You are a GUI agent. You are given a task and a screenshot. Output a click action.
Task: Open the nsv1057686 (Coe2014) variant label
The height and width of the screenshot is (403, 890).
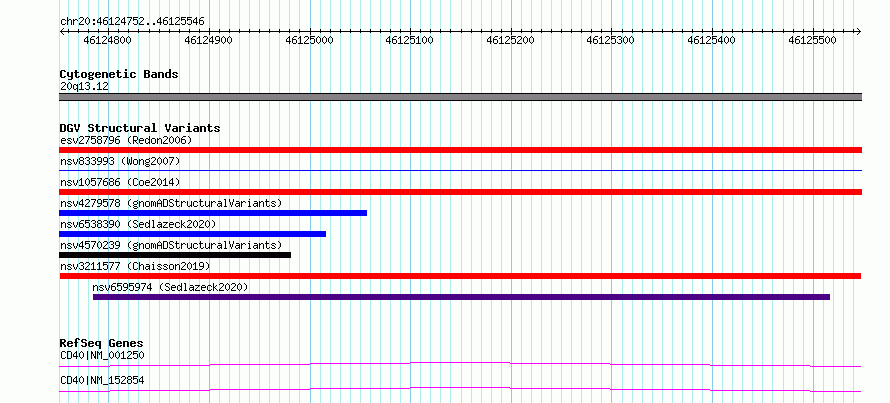click(120, 182)
